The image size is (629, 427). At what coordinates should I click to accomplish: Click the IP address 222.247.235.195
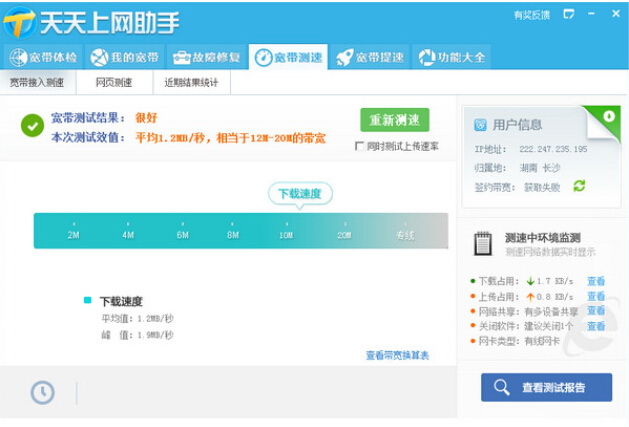[x=553, y=149]
